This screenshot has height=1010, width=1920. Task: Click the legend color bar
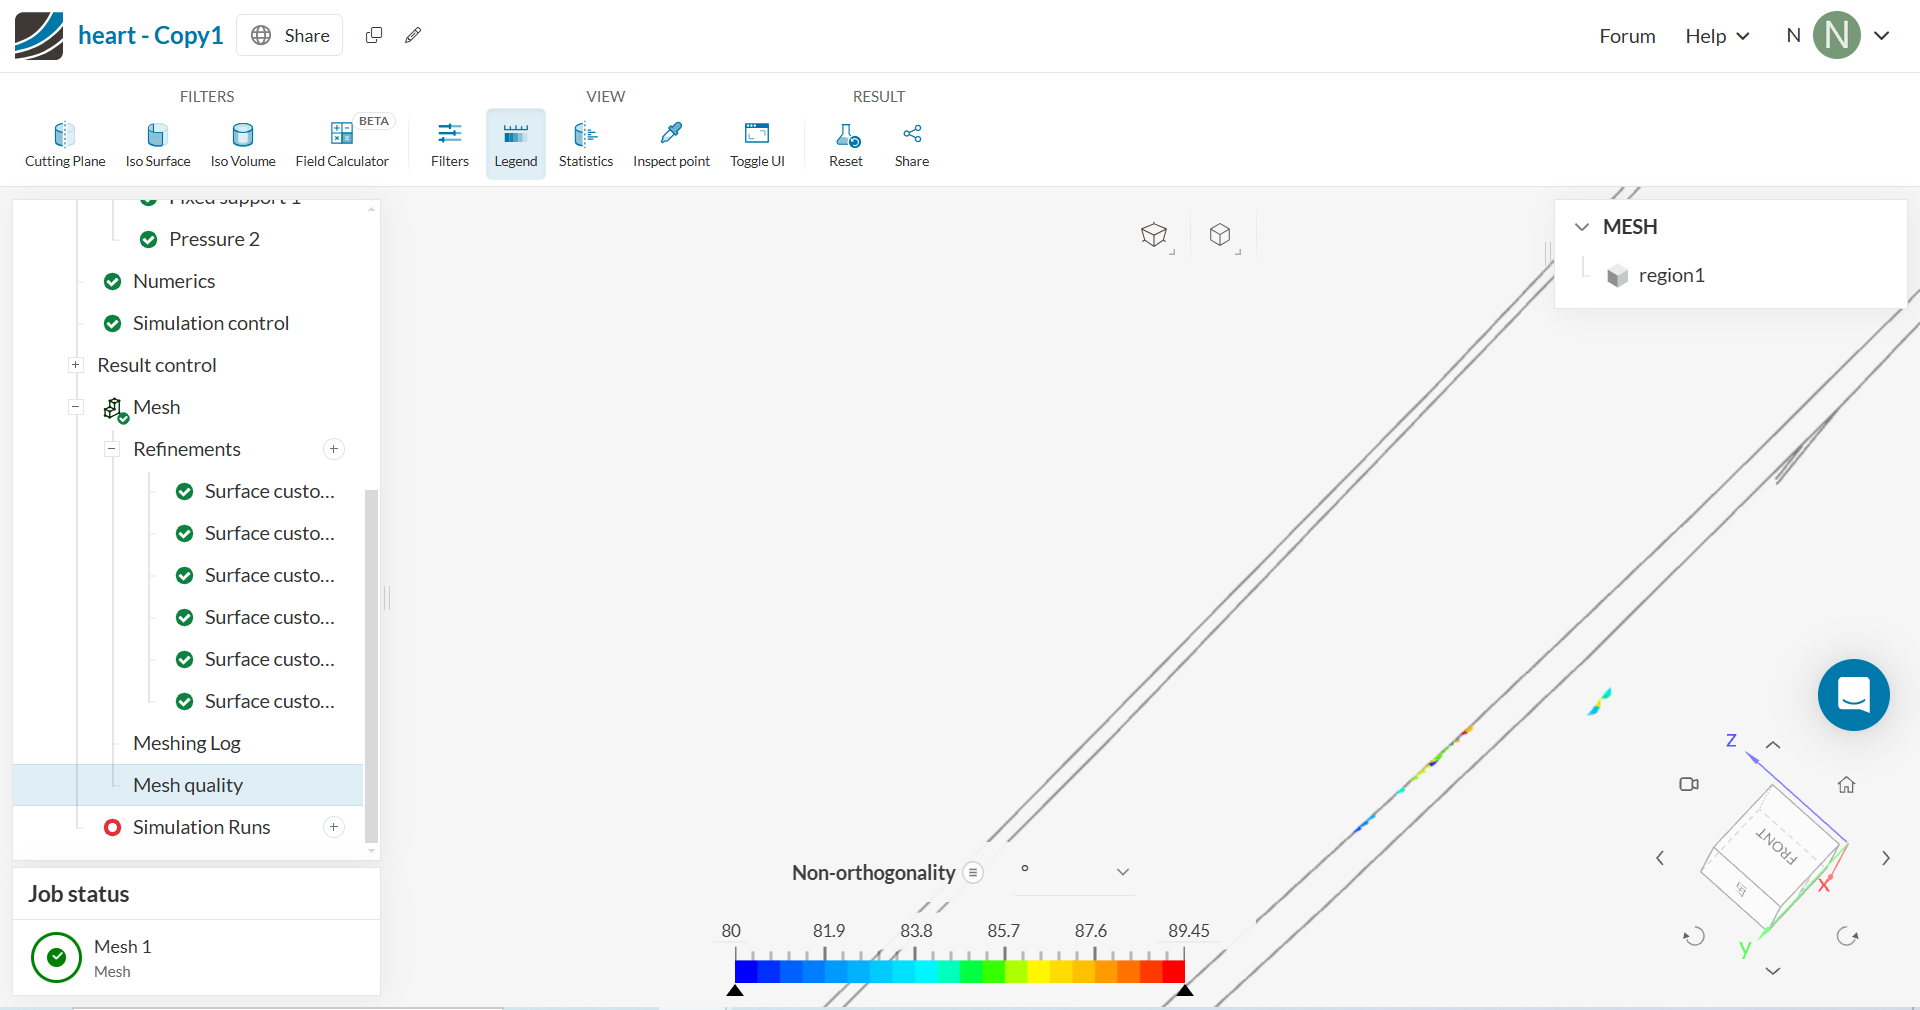click(960, 971)
